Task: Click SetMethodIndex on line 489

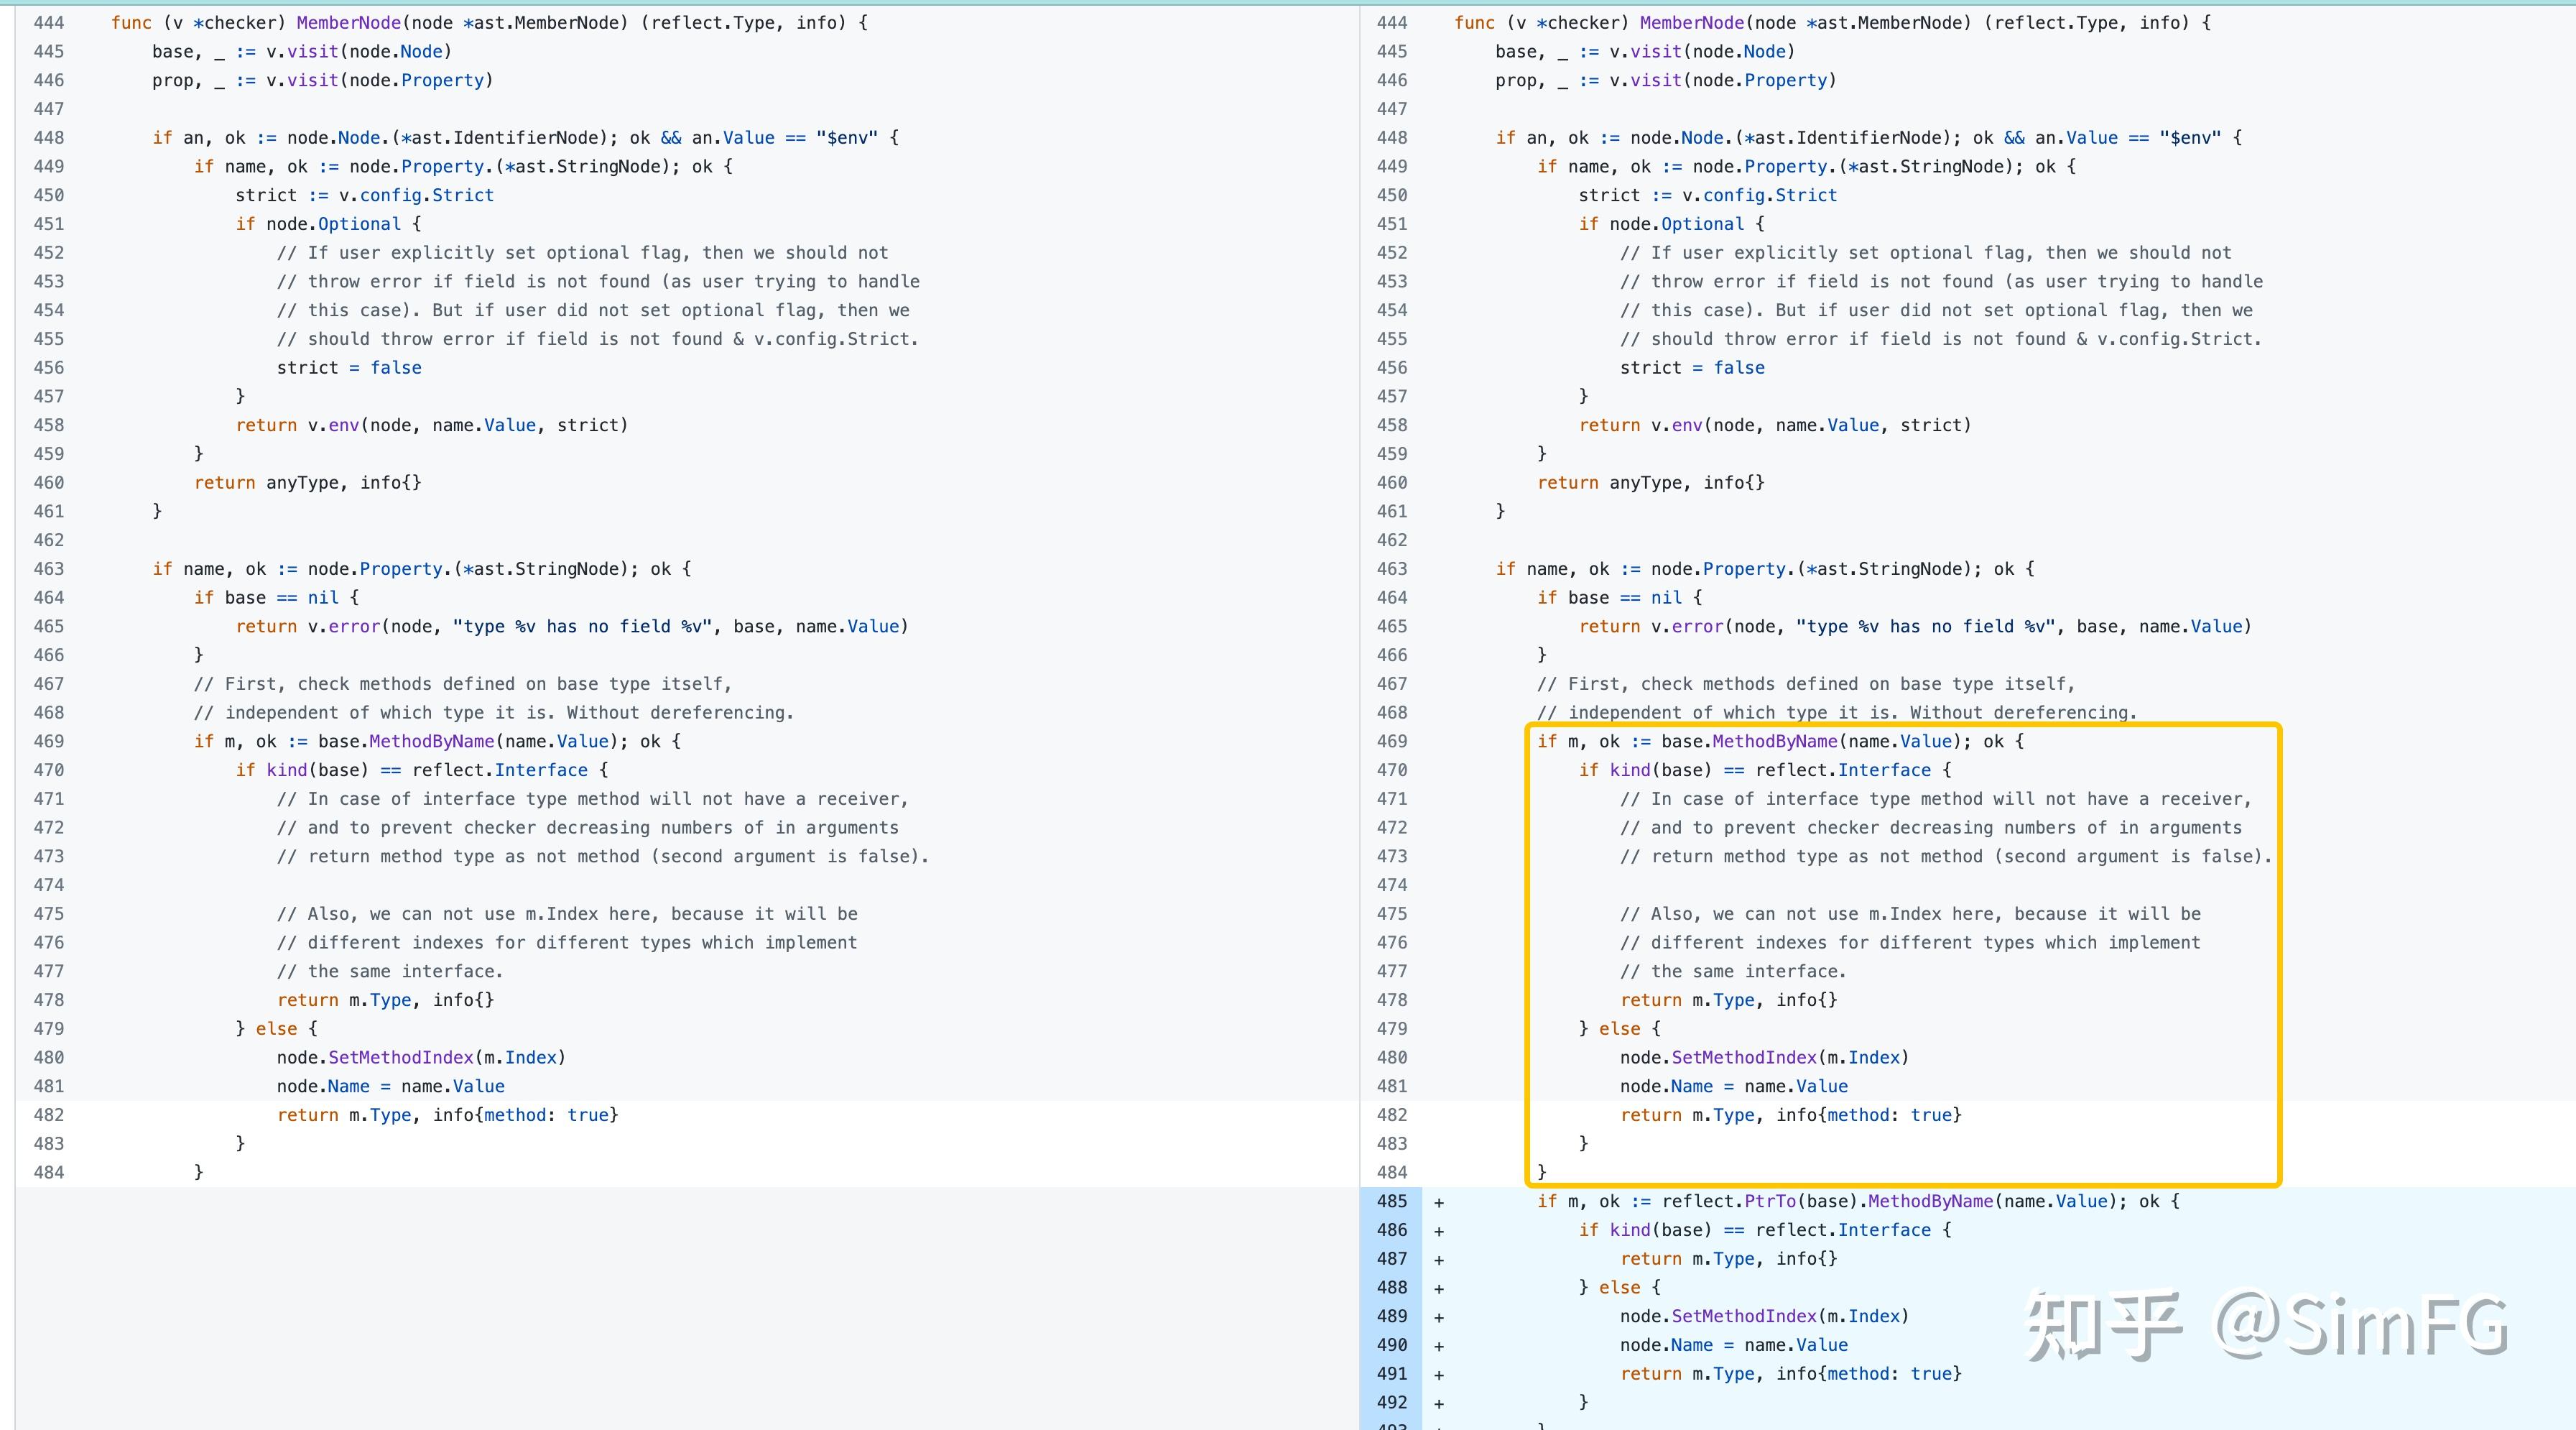Action: coord(1743,1316)
